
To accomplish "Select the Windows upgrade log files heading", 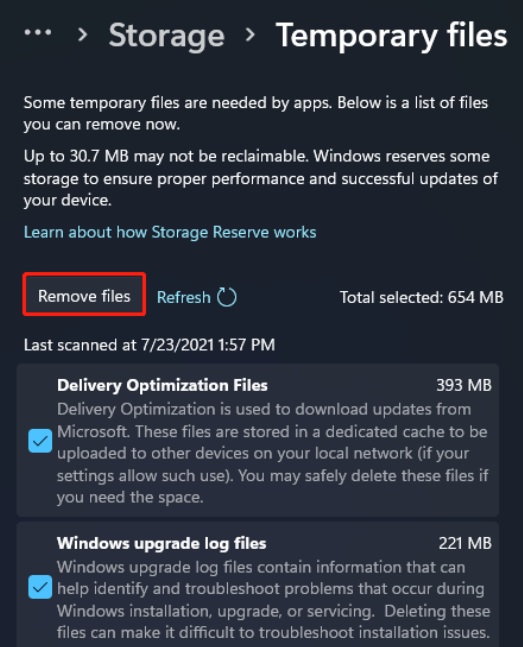I will (161, 543).
